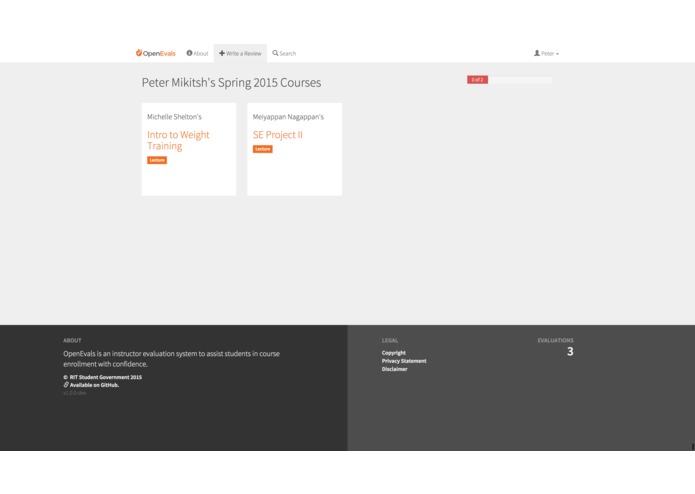Open the Peter user dropdown menu
This screenshot has width=695, height=494.
pos(546,53)
